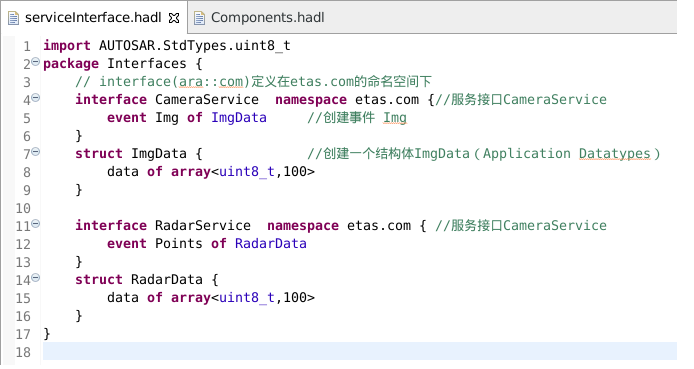Click the import keyword on line 1

tap(67, 46)
